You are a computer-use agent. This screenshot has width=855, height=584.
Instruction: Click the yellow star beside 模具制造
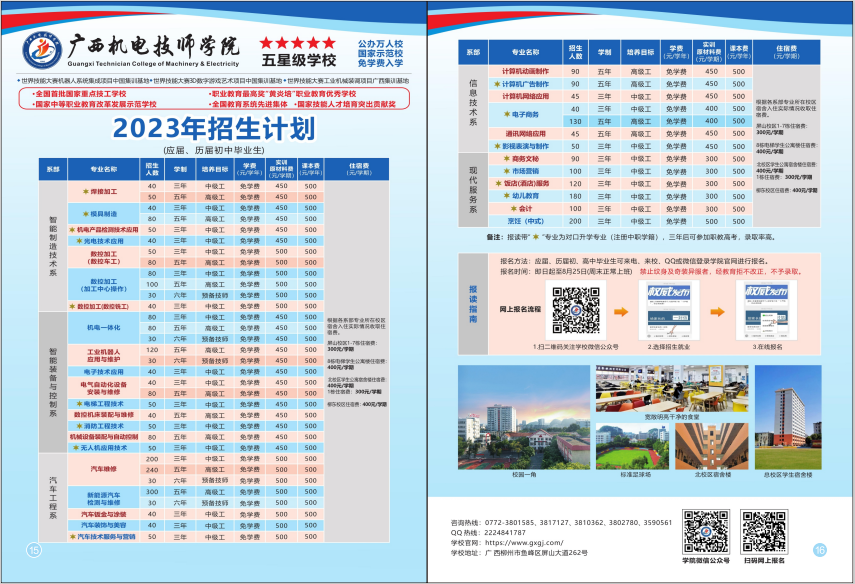coord(86,214)
